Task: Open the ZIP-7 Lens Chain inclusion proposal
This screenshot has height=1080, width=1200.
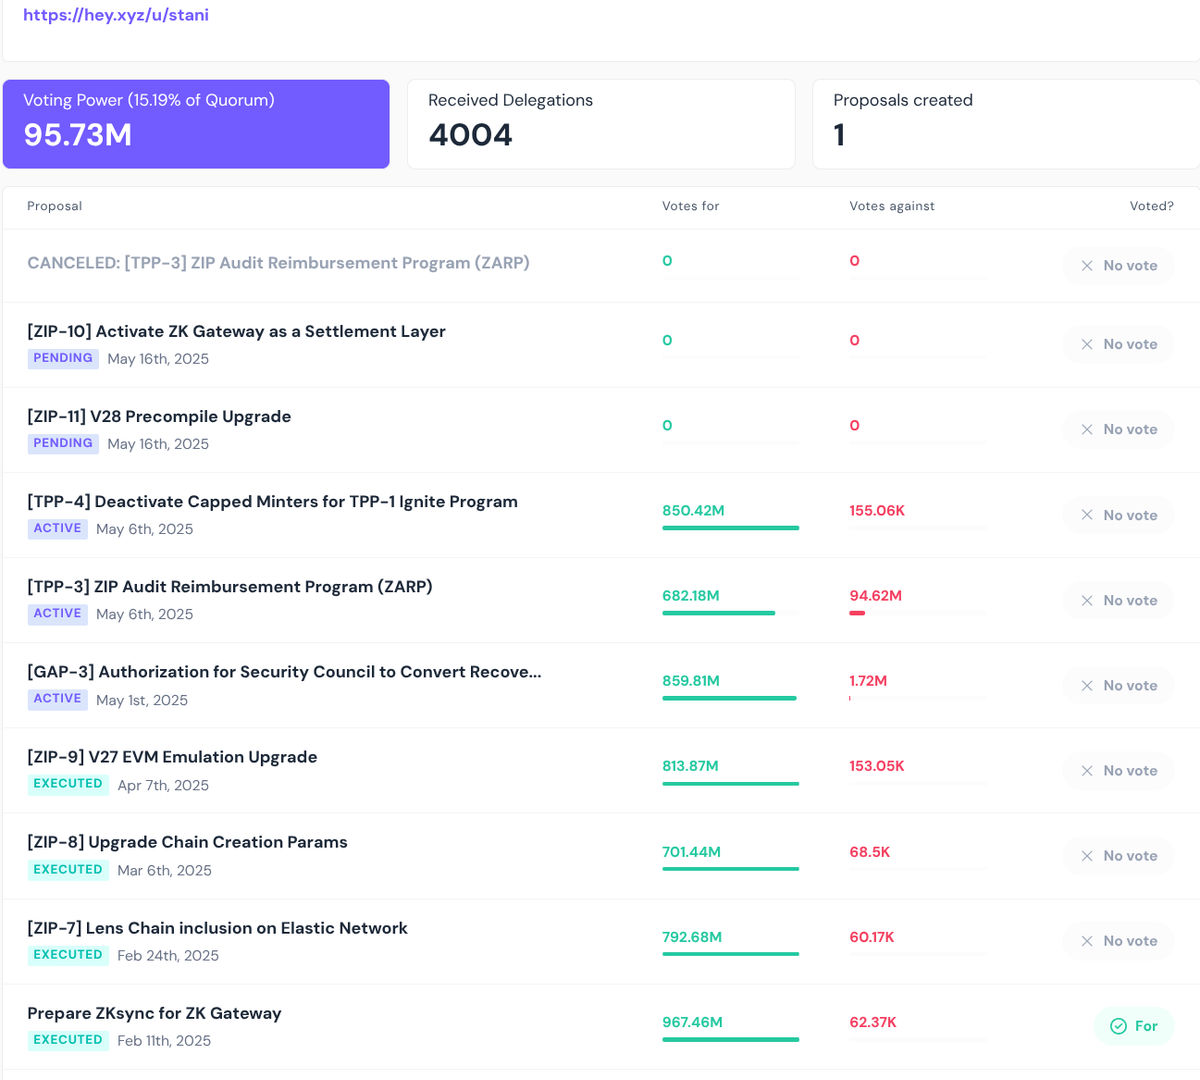Action: coord(217,928)
